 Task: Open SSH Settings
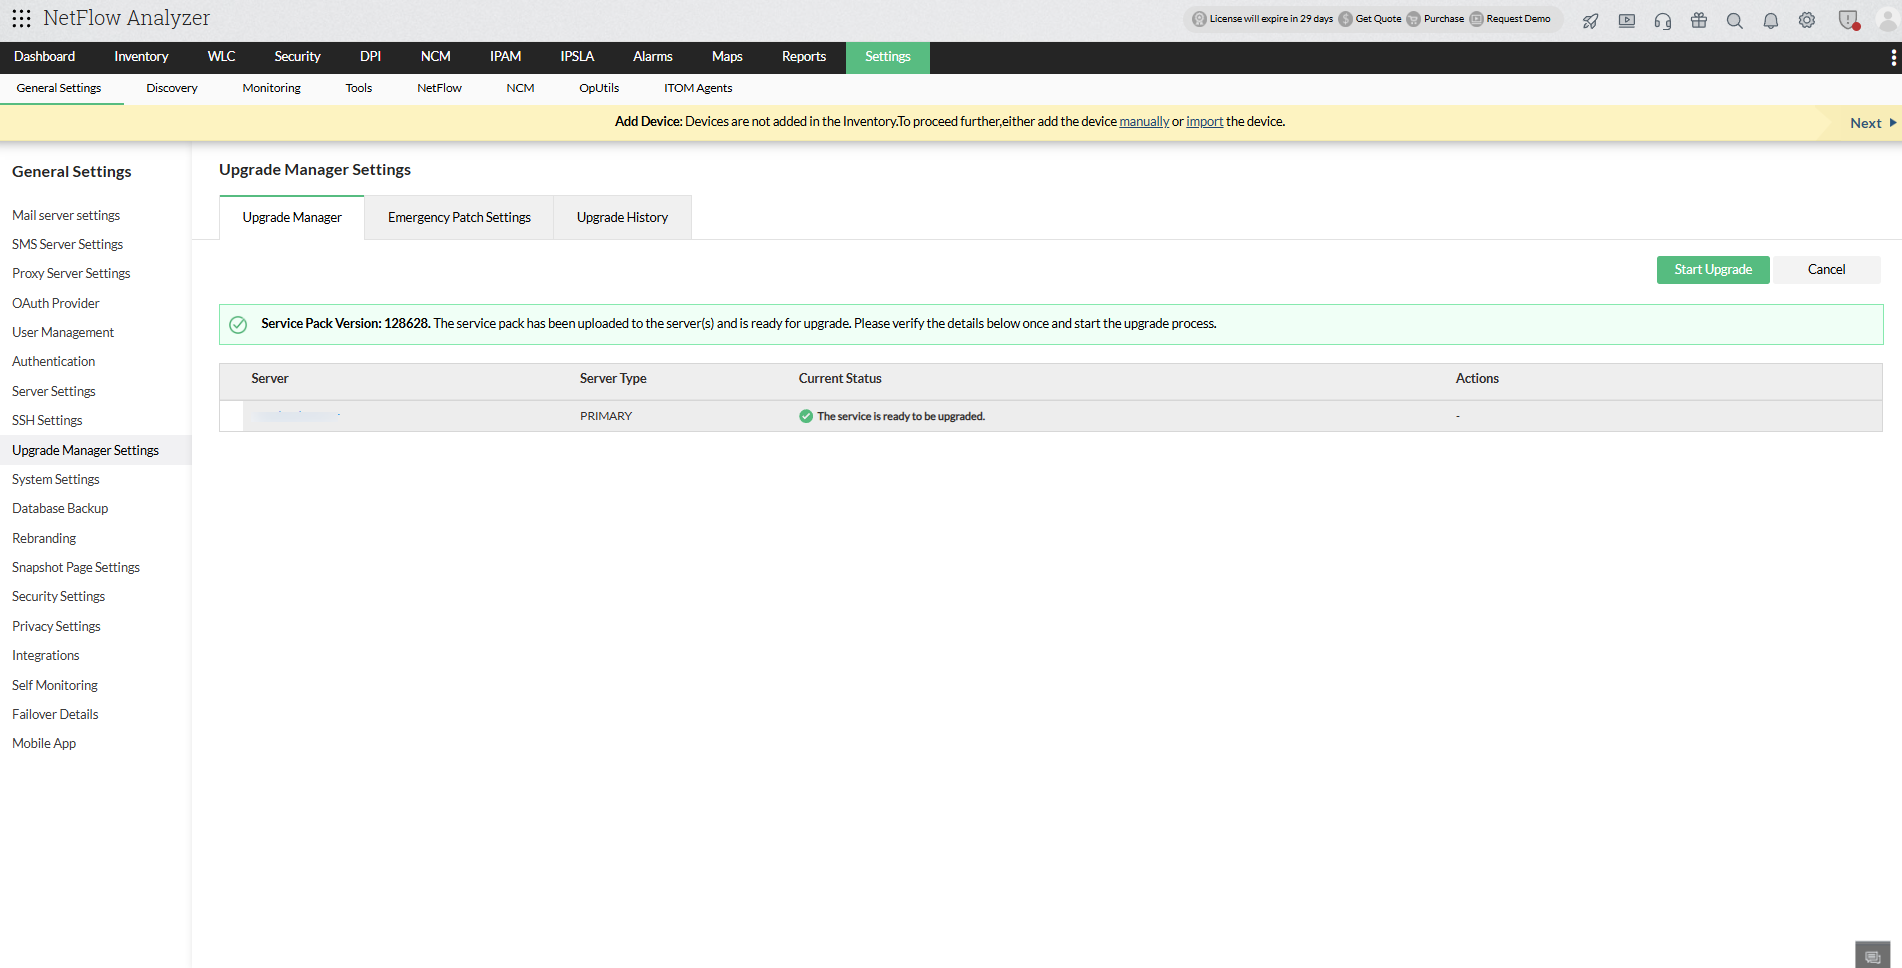click(47, 420)
